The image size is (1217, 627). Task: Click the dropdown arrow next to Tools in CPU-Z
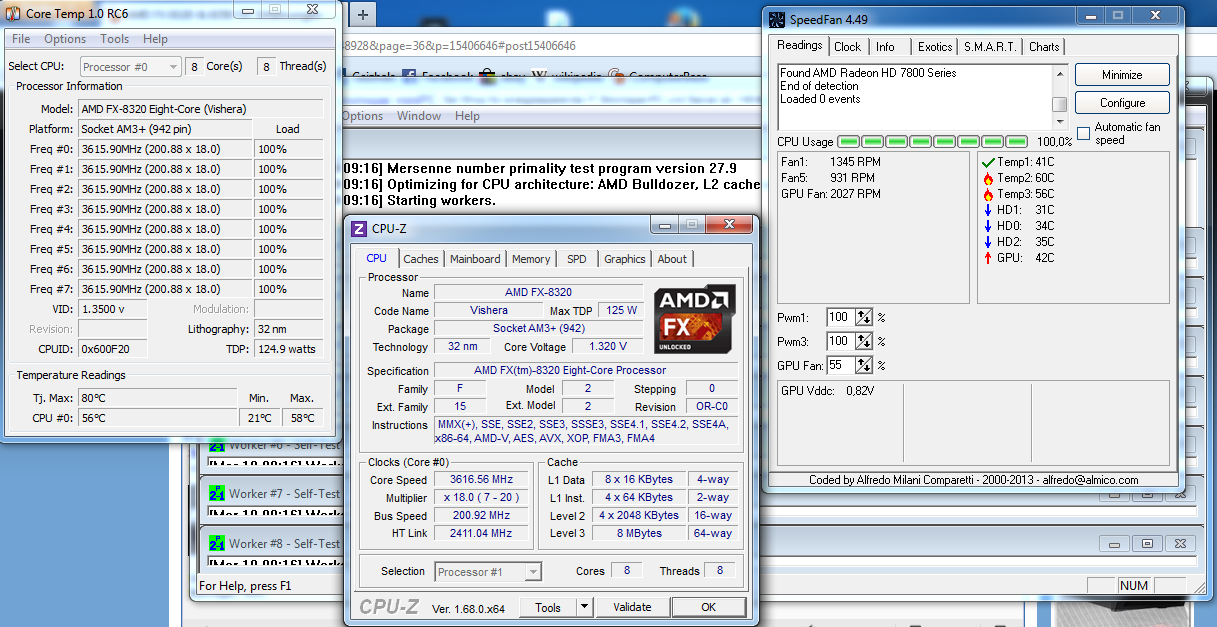coord(584,607)
